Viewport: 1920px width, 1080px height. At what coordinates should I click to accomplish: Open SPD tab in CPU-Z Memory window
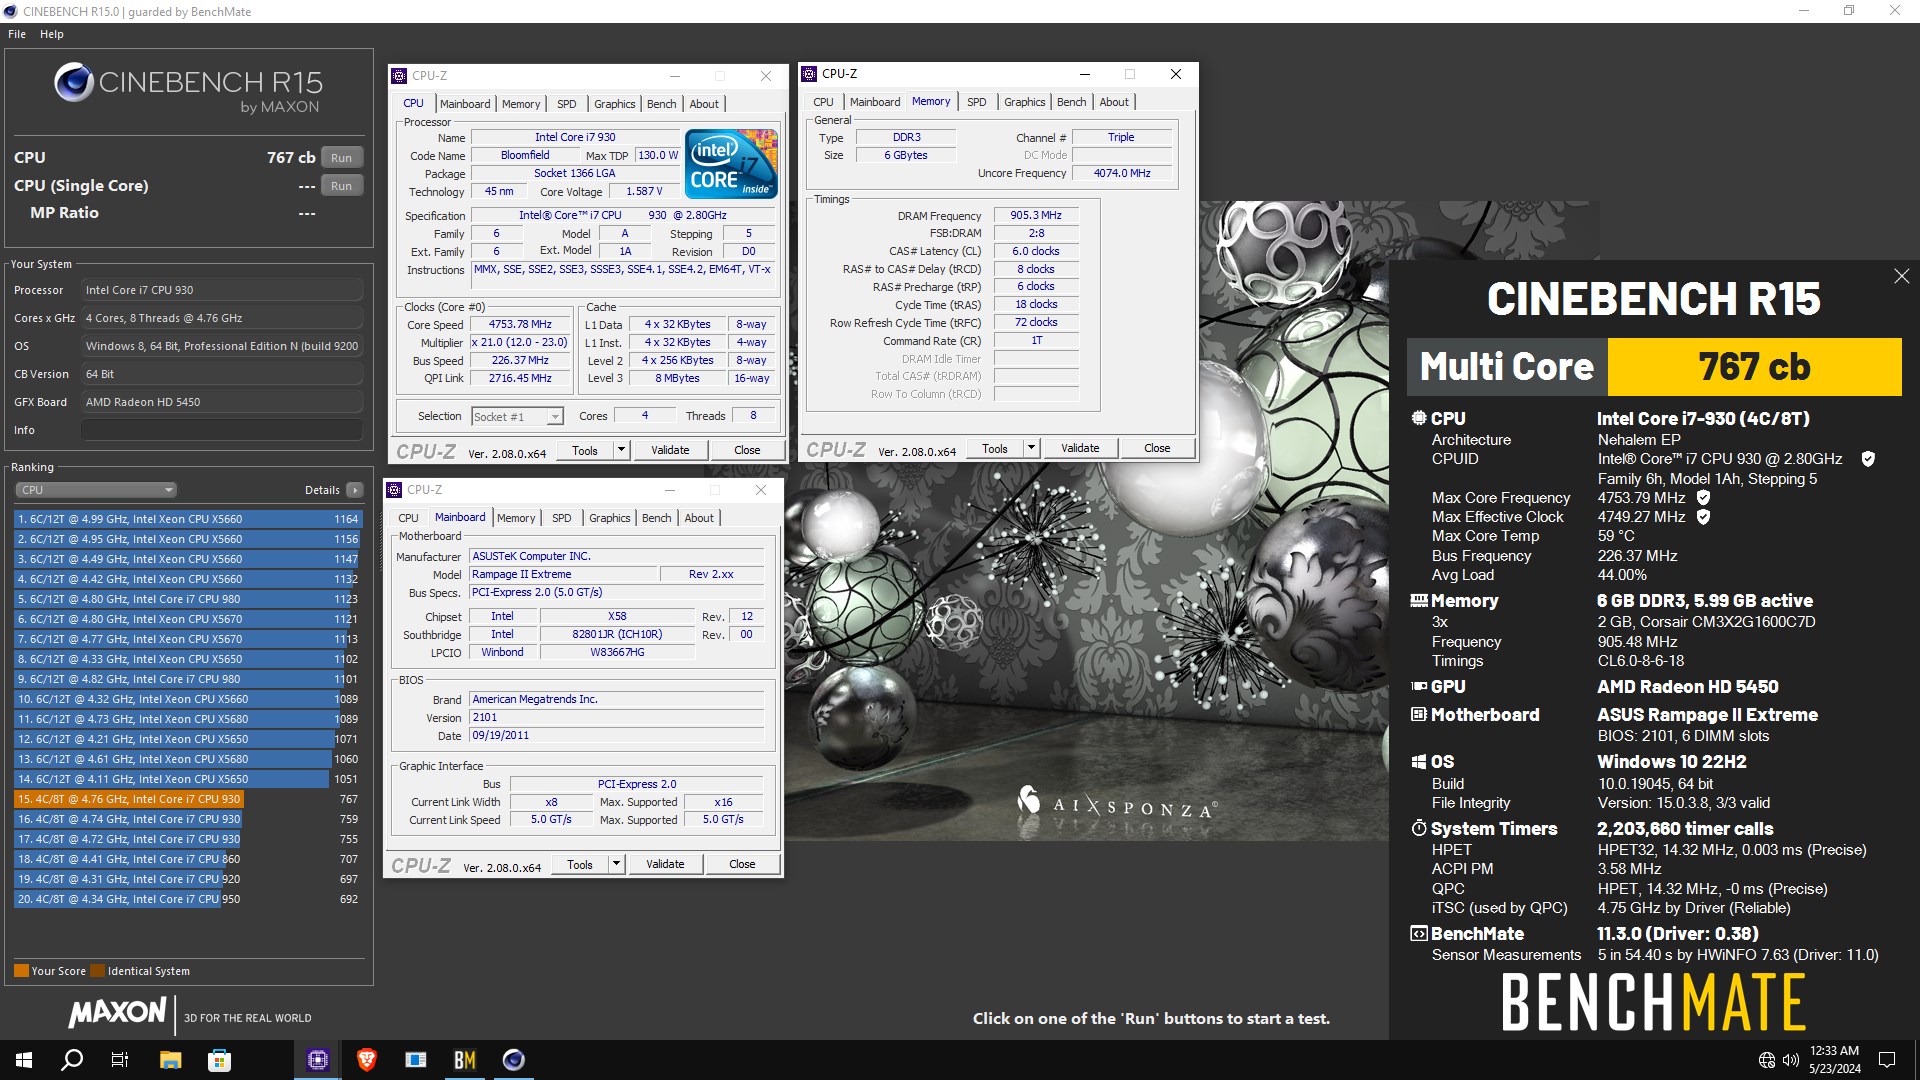point(977,102)
